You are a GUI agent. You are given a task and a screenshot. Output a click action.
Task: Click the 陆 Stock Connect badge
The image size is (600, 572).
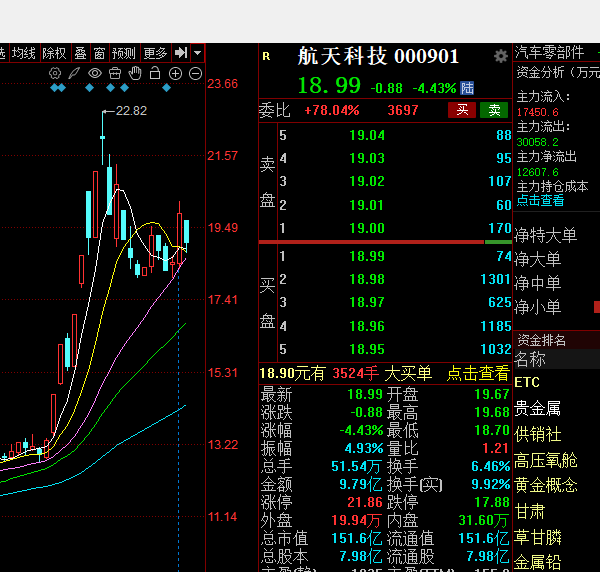467,88
